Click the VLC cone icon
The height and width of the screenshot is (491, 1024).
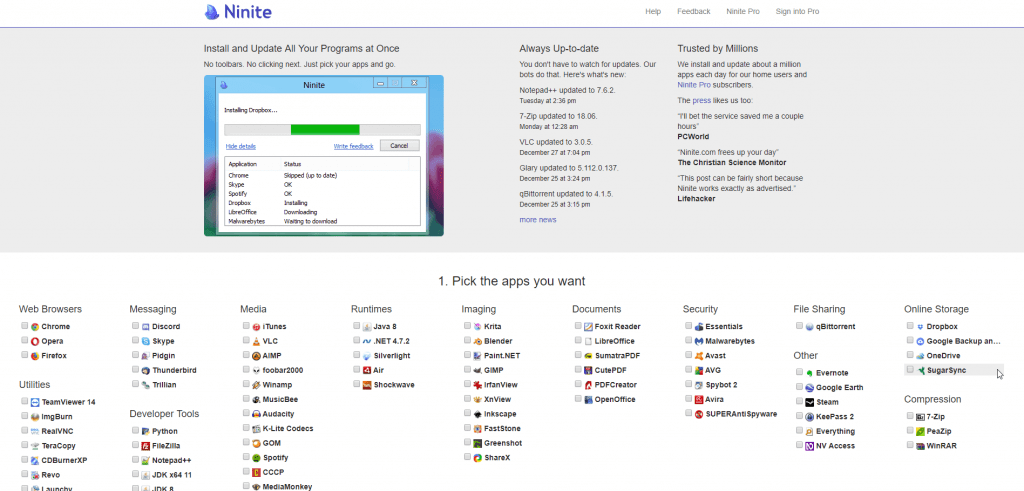[x=257, y=341]
